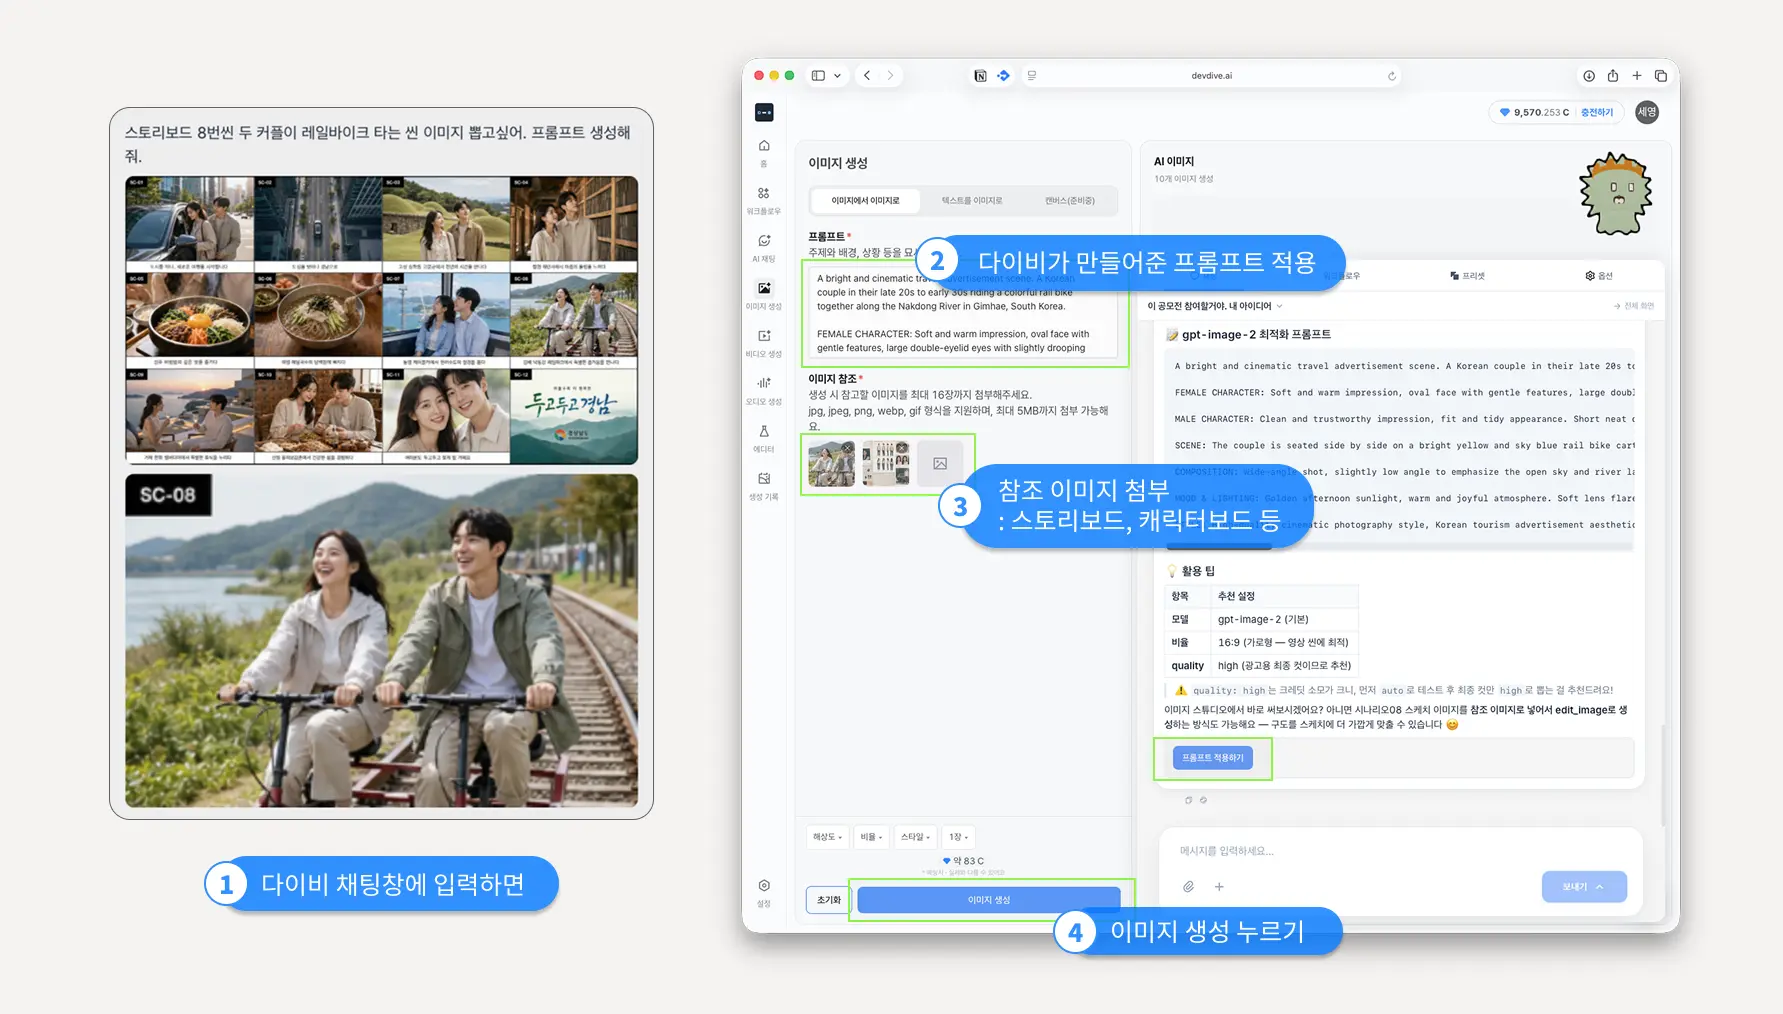Remove the first reference image thumbnail
The height and width of the screenshot is (1014, 1783).
[848, 447]
